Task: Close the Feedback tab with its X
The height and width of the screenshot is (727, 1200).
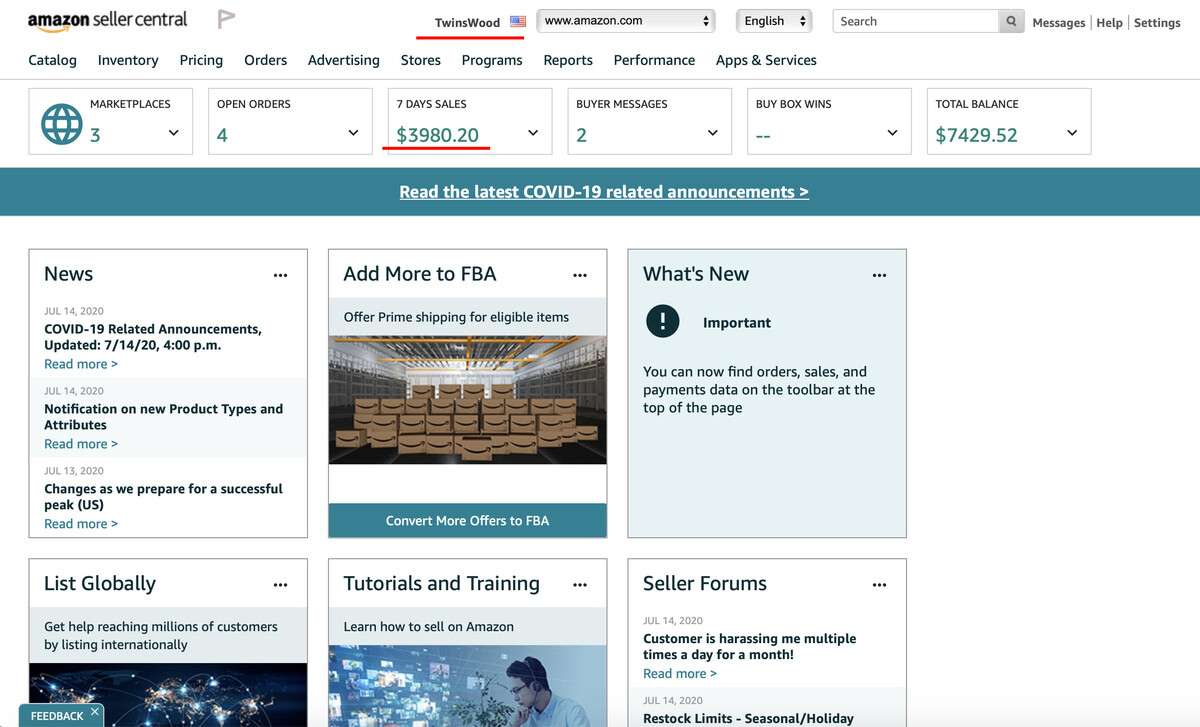Action: 94,712
